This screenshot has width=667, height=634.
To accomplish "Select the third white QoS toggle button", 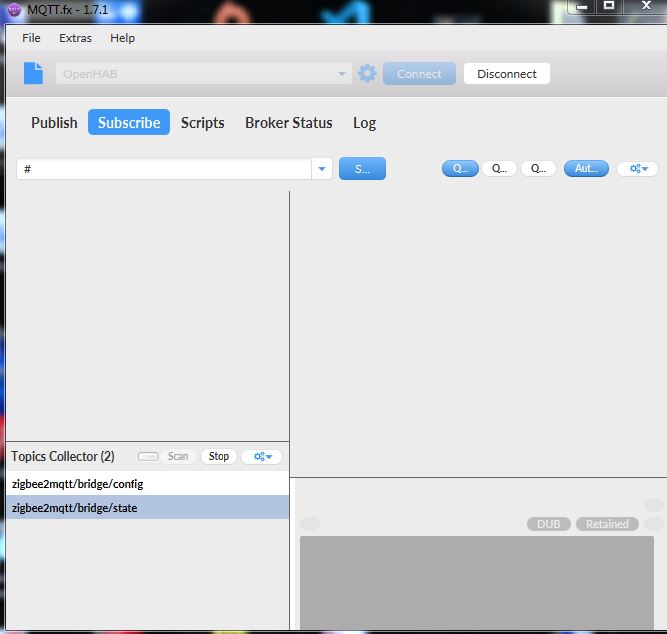I will [x=538, y=168].
